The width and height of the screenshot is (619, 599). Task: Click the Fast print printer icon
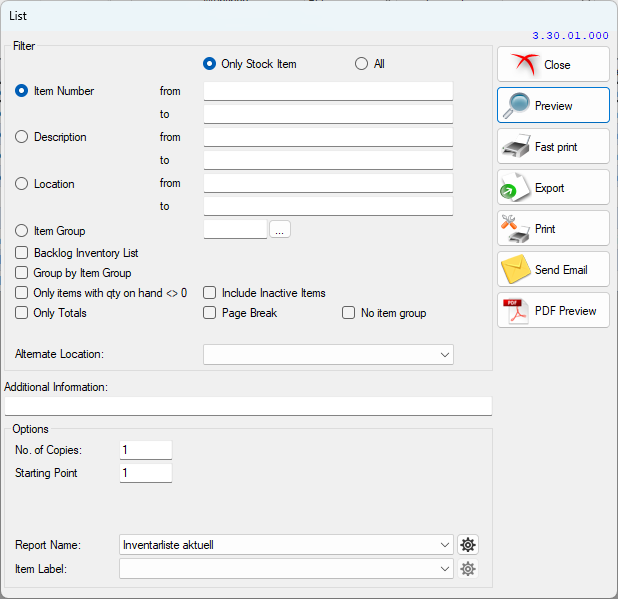(x=516, y=146)
